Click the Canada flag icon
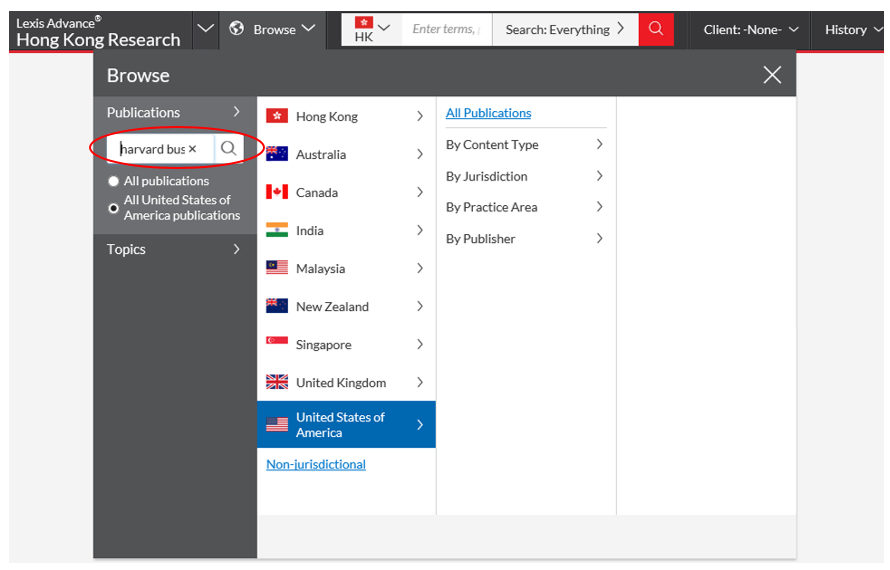 coord(277,192)
